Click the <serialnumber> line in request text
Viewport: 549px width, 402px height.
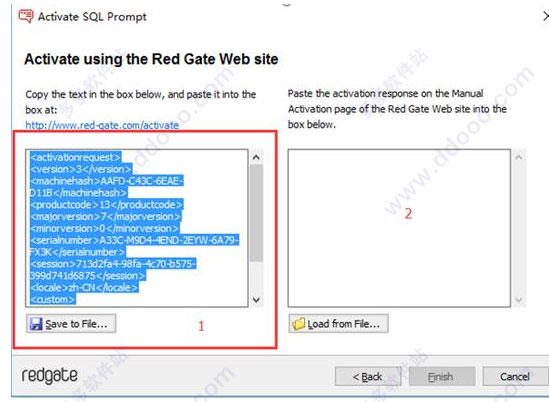pyautogui.click(x=134, y=240)
